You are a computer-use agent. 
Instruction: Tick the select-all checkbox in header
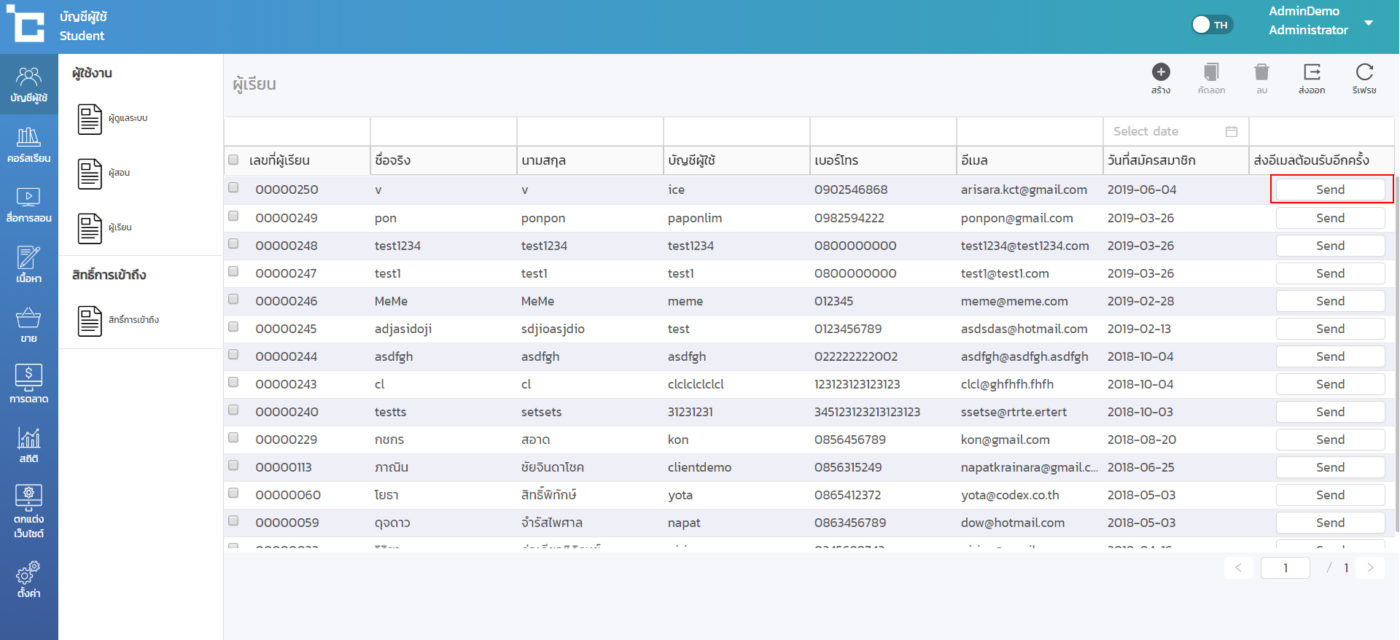(x=233, y=160)
